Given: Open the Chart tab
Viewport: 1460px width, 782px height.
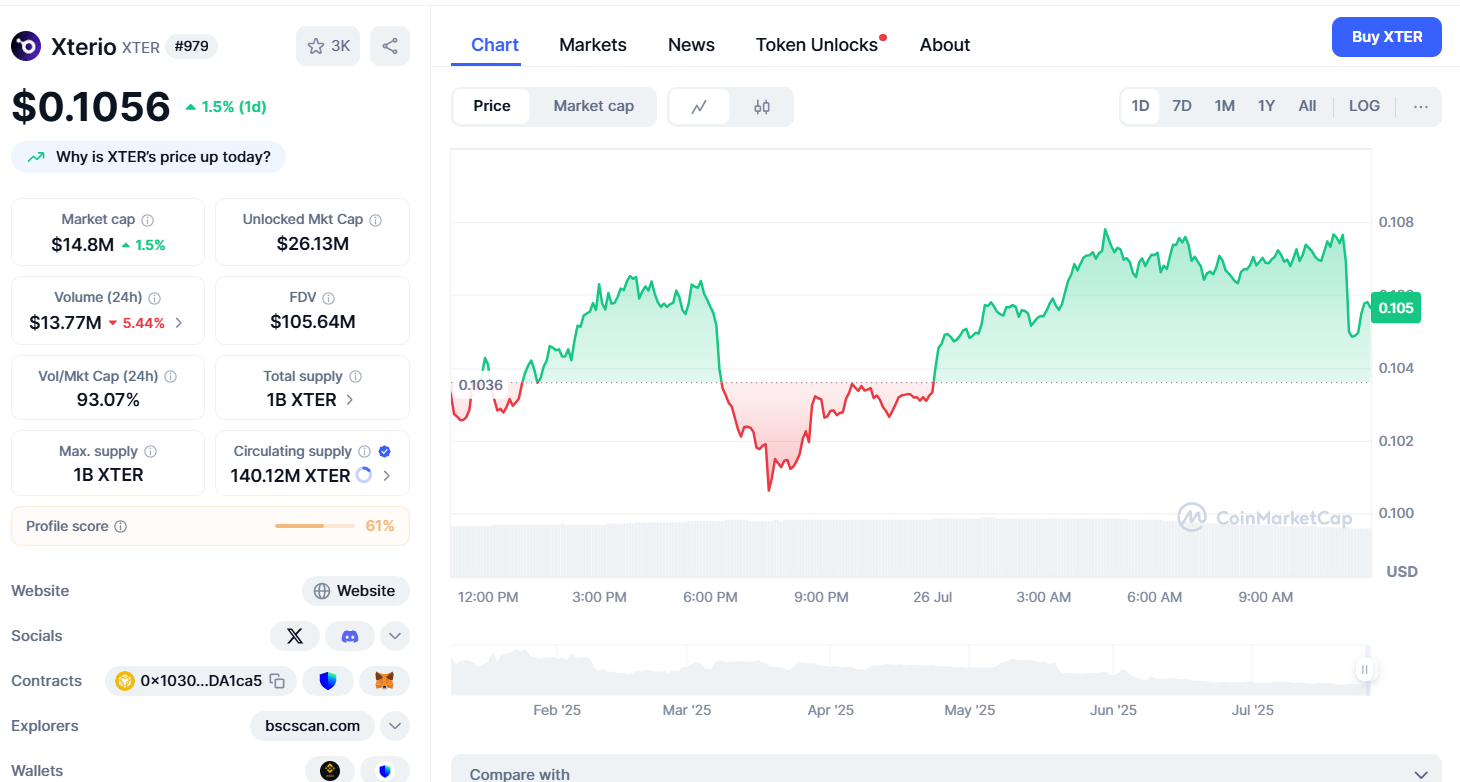Looking at the screenshot, I should (x=495, y=45).
